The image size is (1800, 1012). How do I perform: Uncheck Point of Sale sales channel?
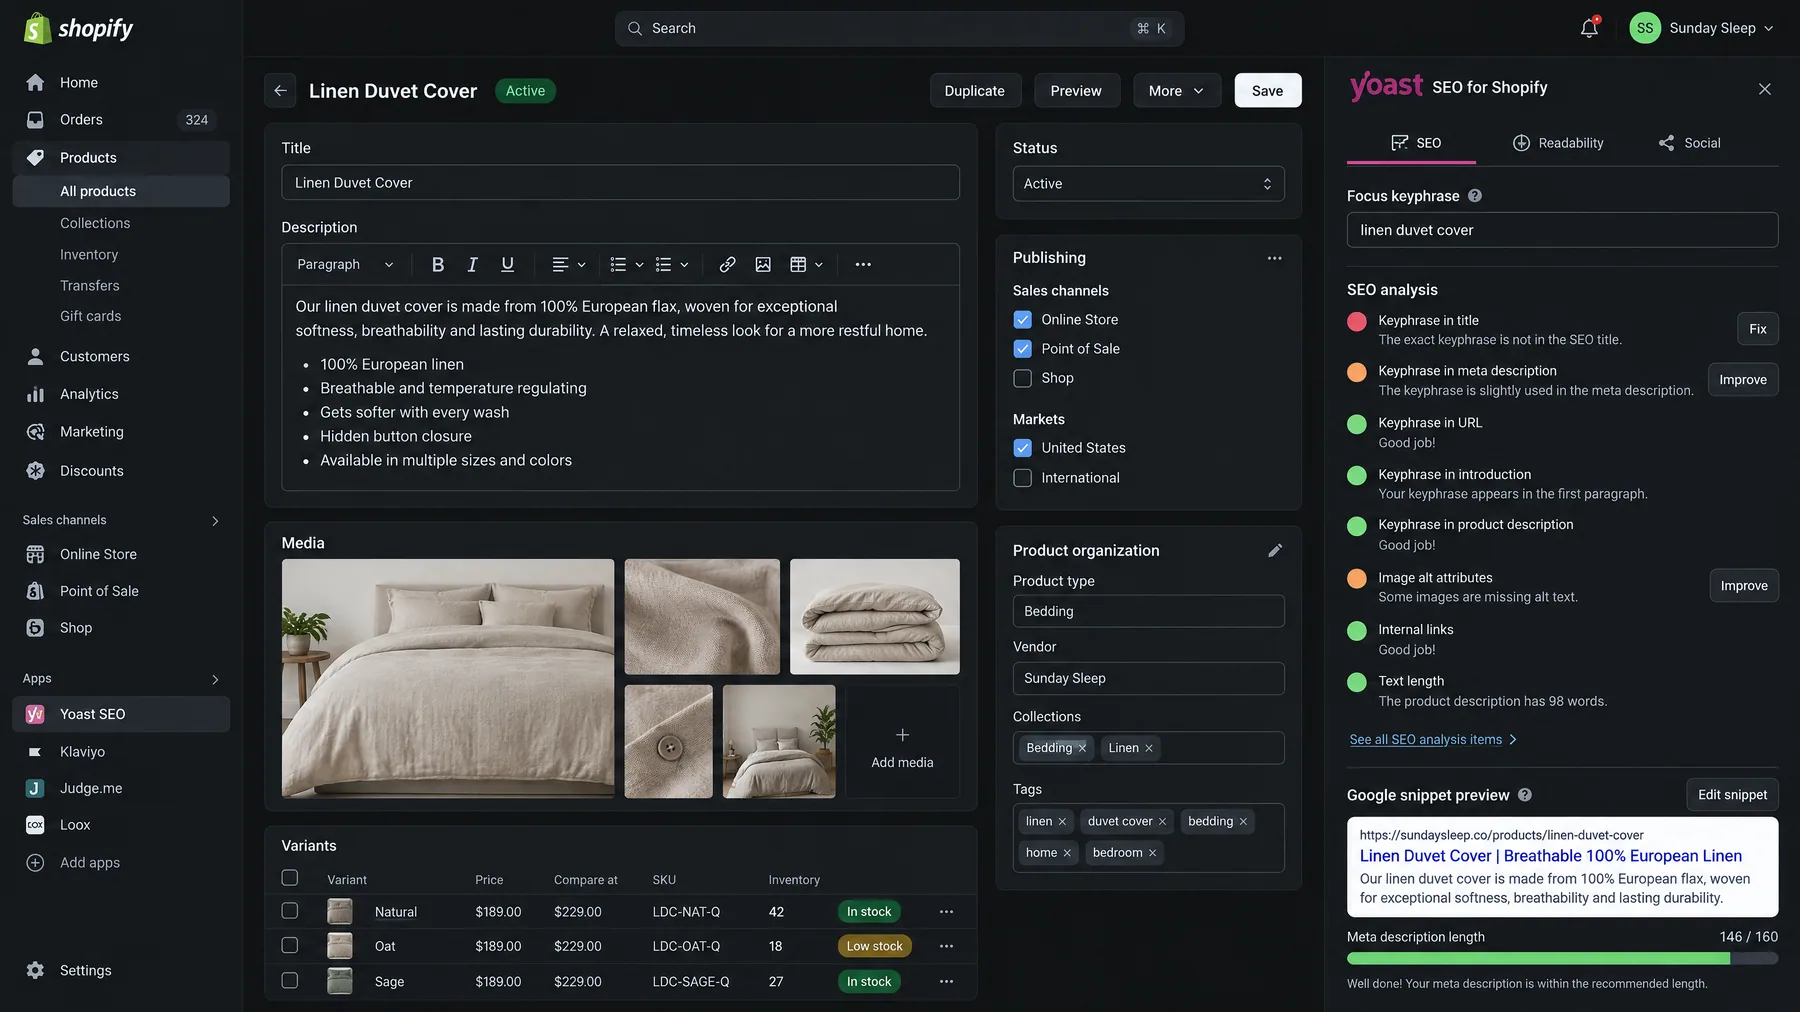pos(1022,349)
